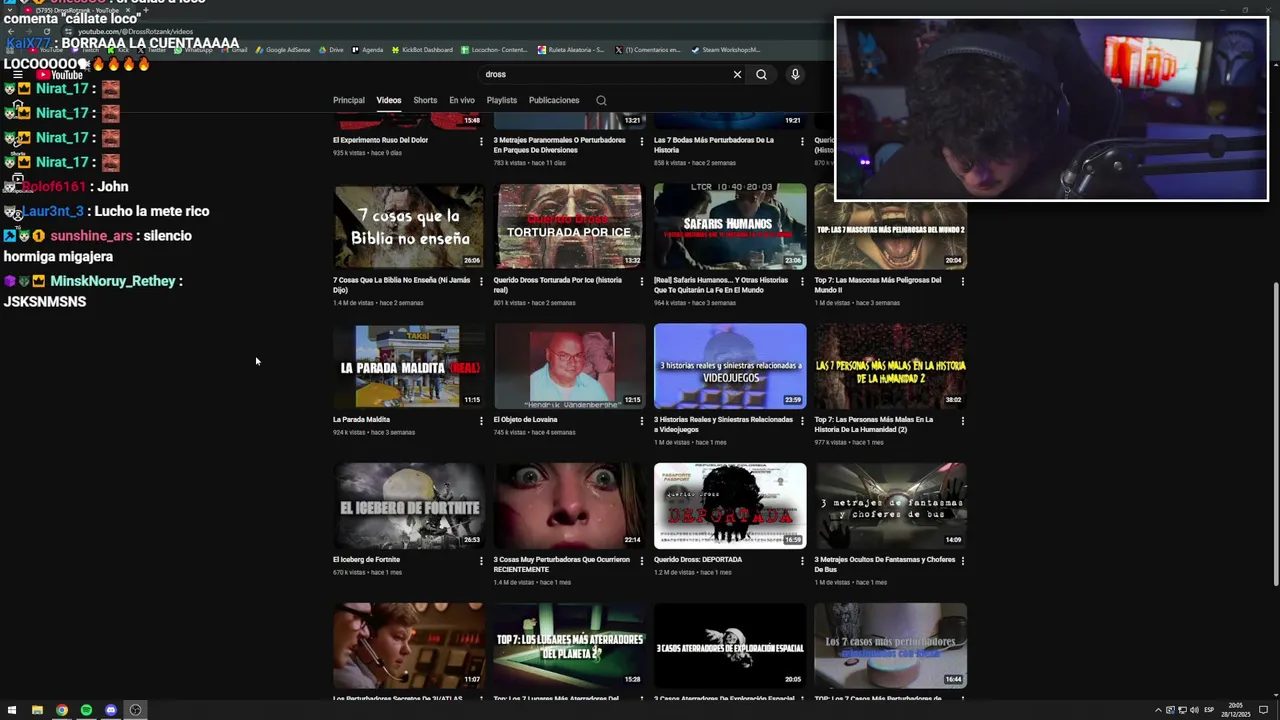This screenshot has width=1280, height=720.
Task: Open options menu for 'Las 7 Bodas Más Perturbadoras'
Action: [x=802, y=141]
